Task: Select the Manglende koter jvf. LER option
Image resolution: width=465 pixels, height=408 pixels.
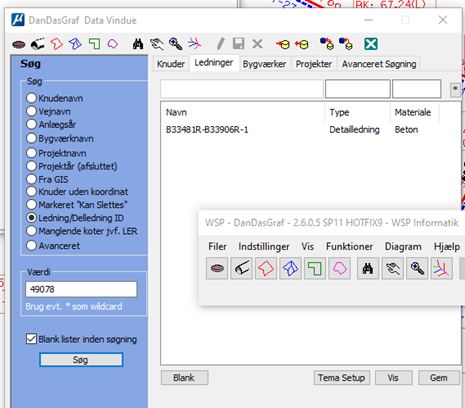Action: click(31, 231)
